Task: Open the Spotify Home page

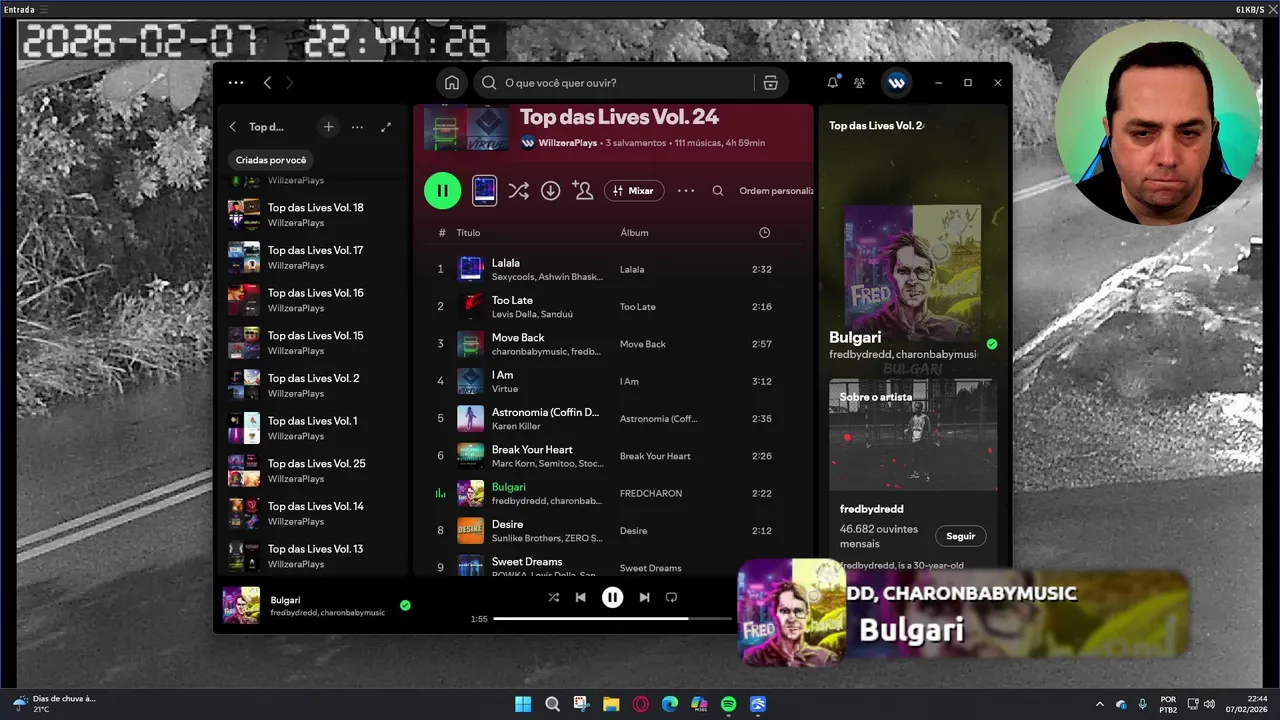Action: (x=452, y=83)
